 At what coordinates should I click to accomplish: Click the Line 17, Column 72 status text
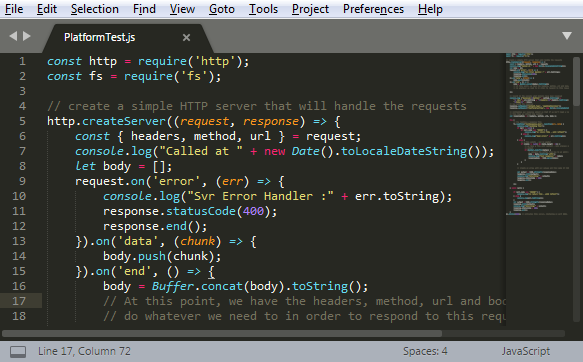point(84,351)
